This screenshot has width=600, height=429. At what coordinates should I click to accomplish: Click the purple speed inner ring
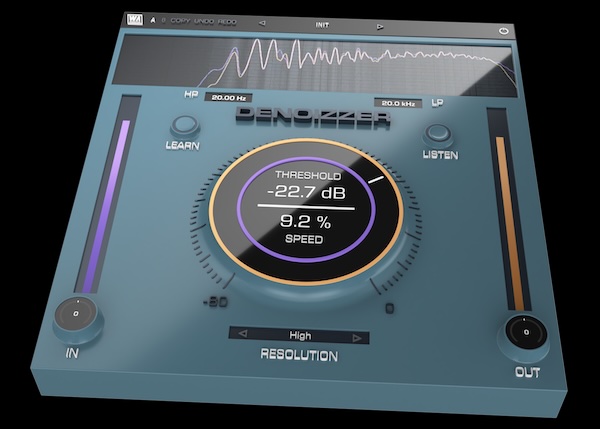(306, 209)
